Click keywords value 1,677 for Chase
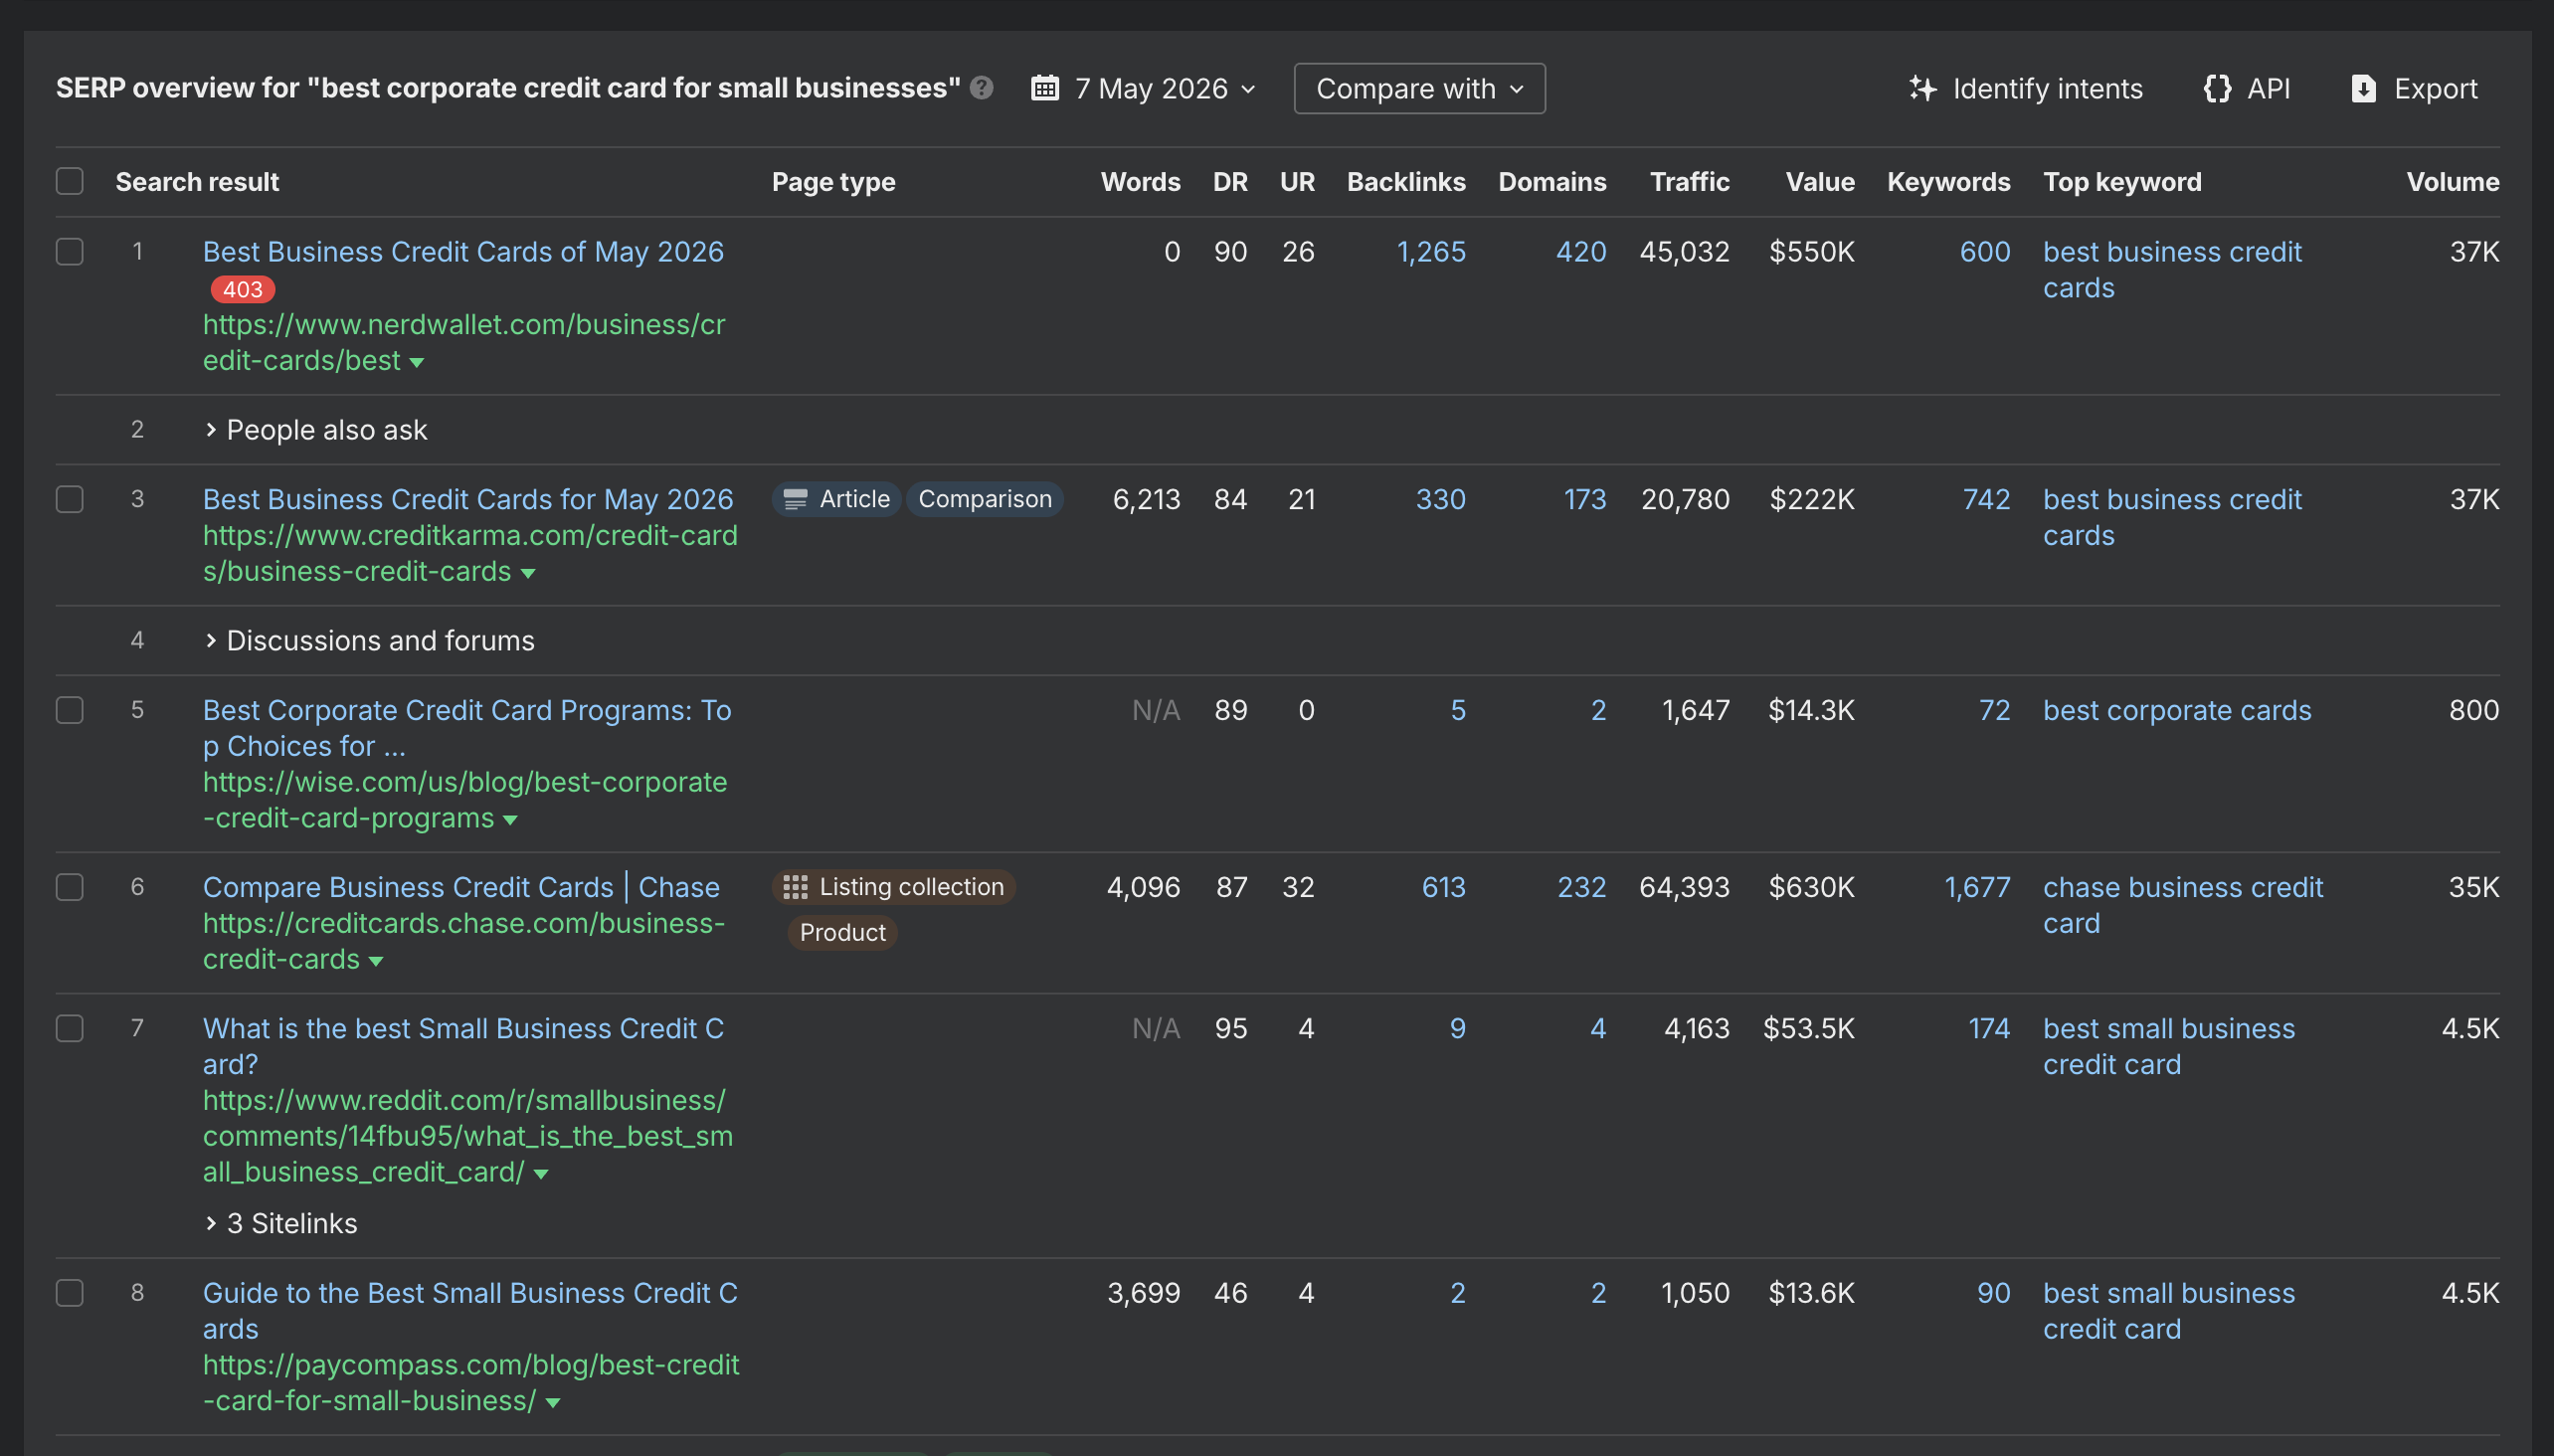2554x1456 pixels. 1977,887
